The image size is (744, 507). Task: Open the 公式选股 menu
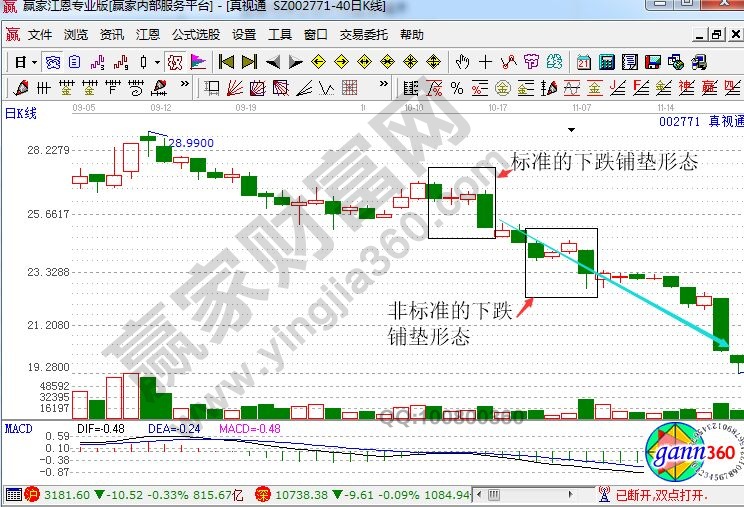coord(194,34)
